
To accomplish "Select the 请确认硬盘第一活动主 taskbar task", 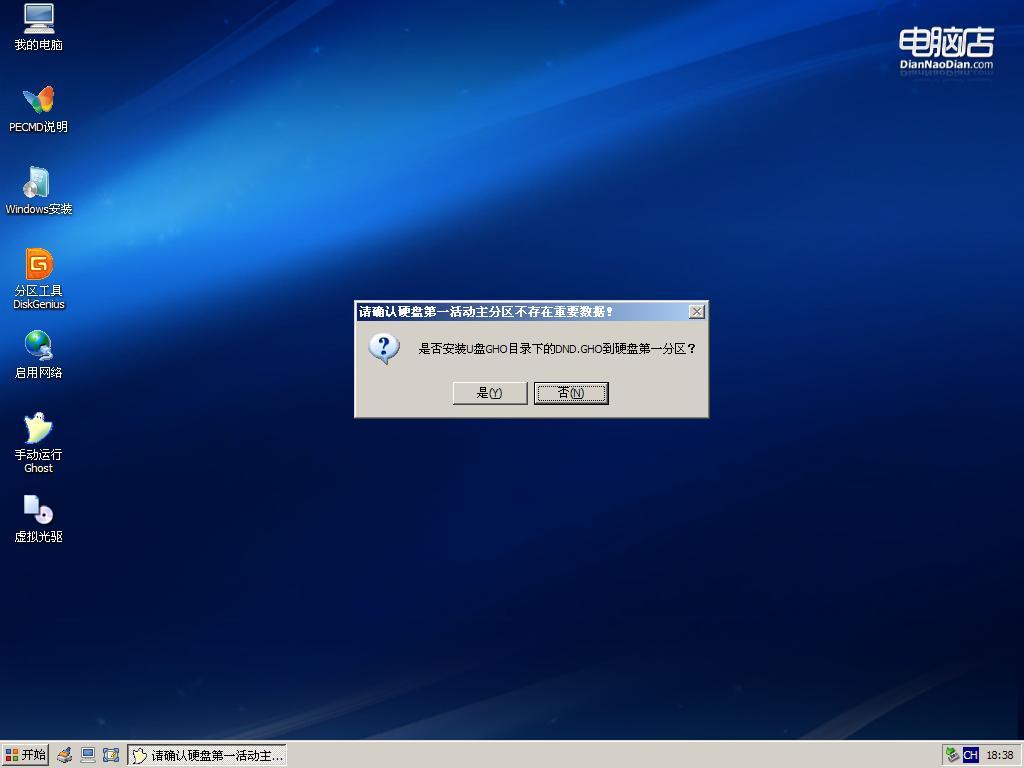I will [x=205, y=755].
